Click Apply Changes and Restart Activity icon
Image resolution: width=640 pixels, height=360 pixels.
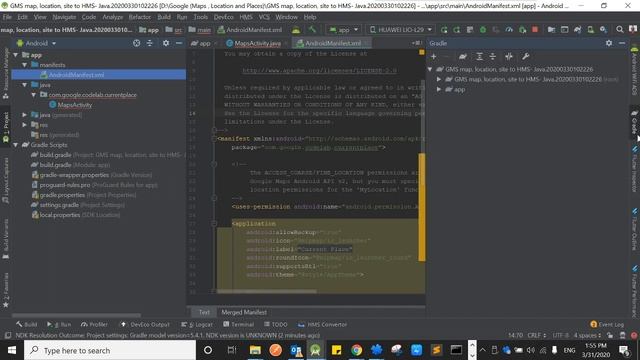pos(457,30)
